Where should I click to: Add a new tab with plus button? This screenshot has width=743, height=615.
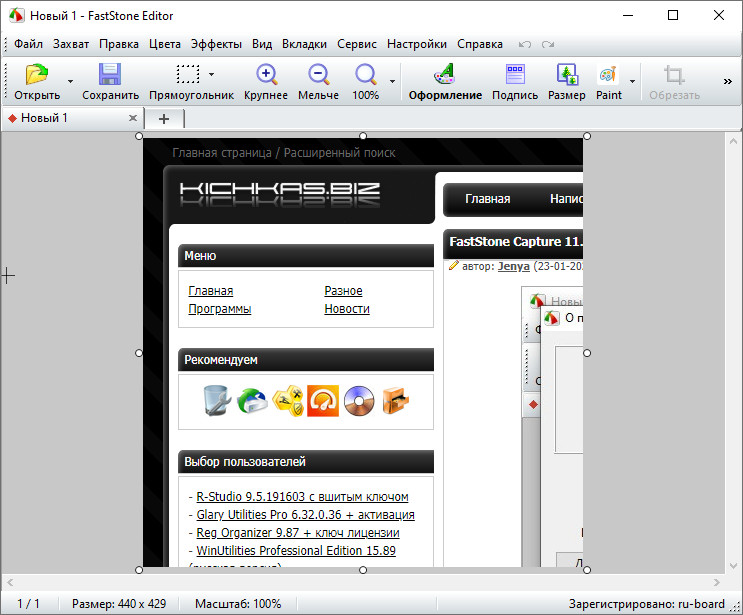[165, 118]
